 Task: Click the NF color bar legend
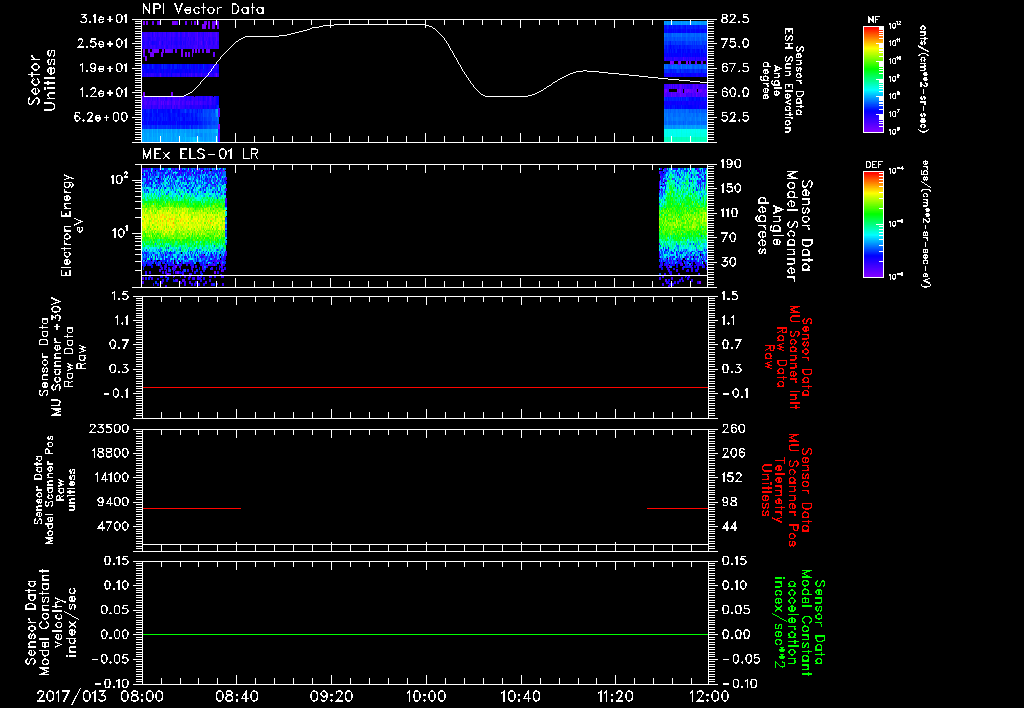873,79
